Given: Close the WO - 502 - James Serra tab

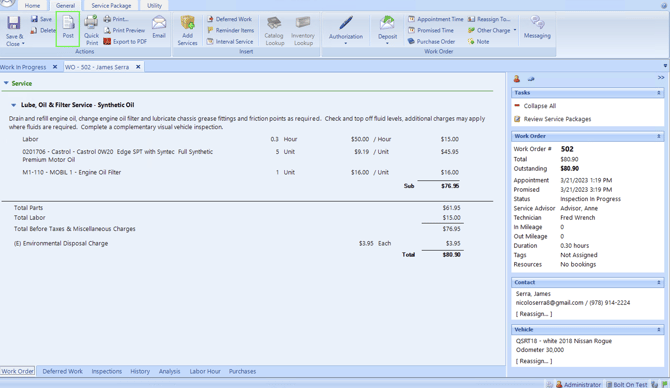Looking at the screenshot, I should pyautogui.click(x=138, y=67).
